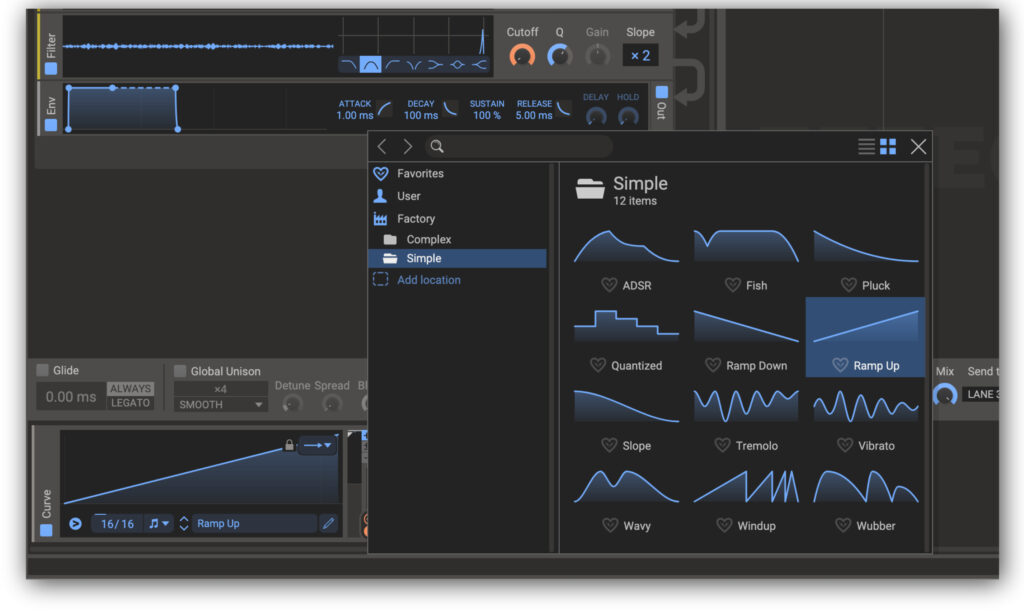
Task: Select the high-shelf filter type icon
Action: click(x=479, y=65)
